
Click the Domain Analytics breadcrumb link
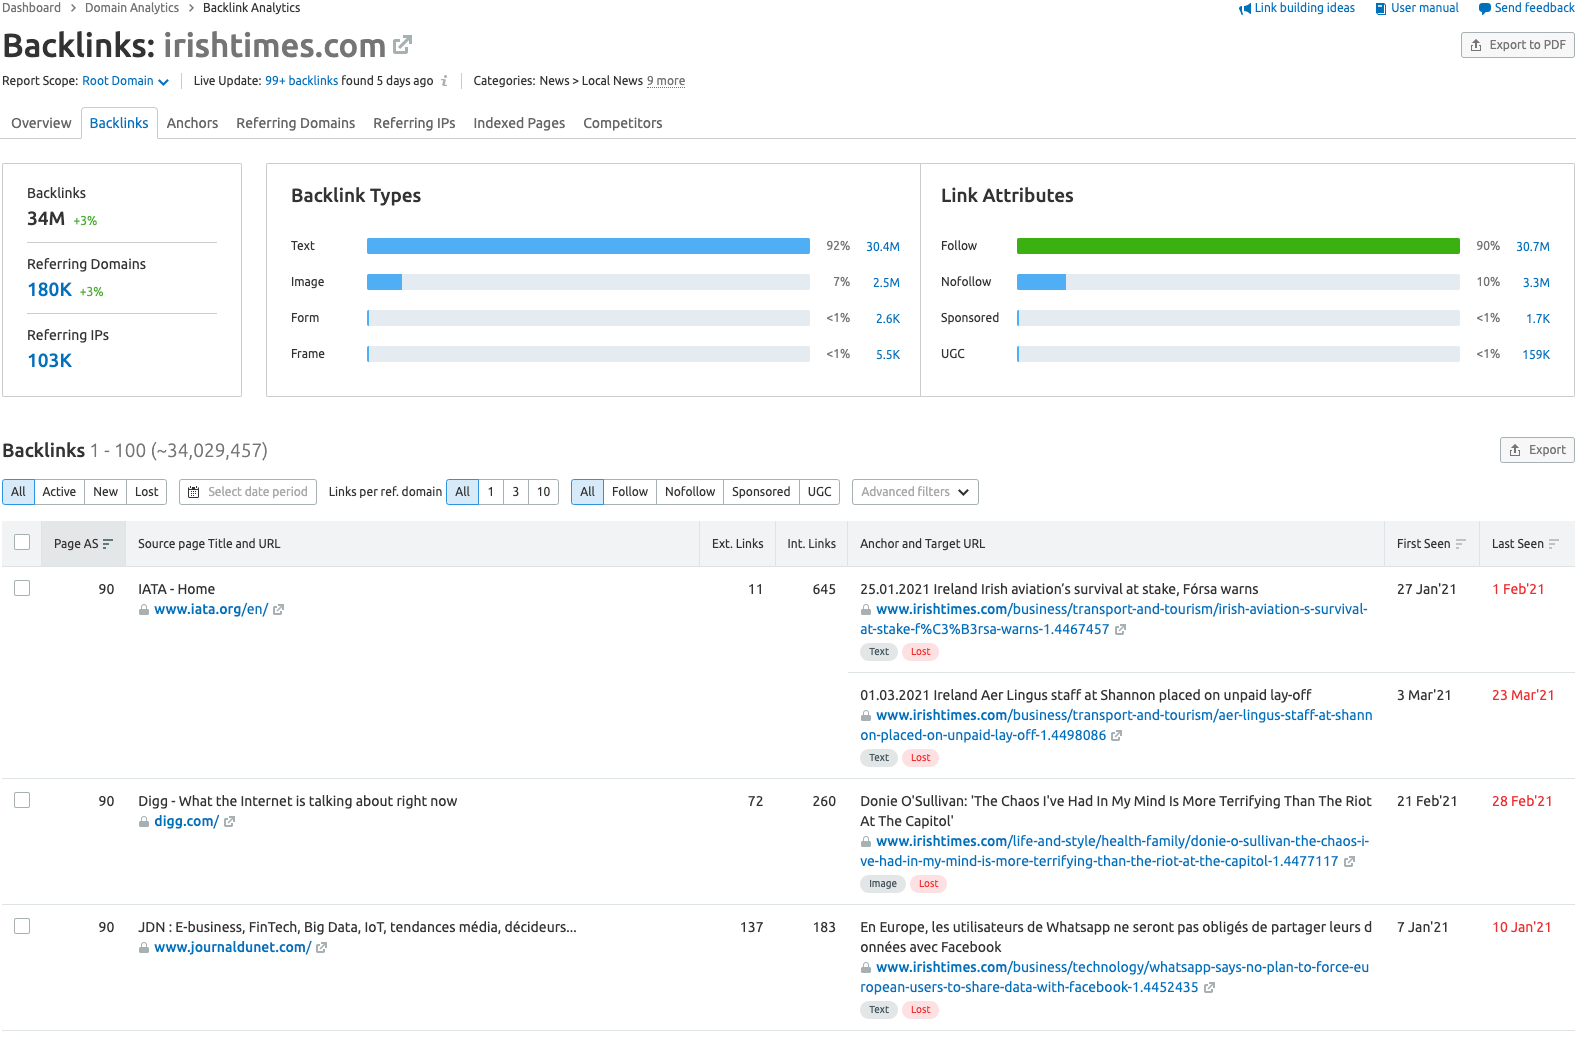(132, 8)
